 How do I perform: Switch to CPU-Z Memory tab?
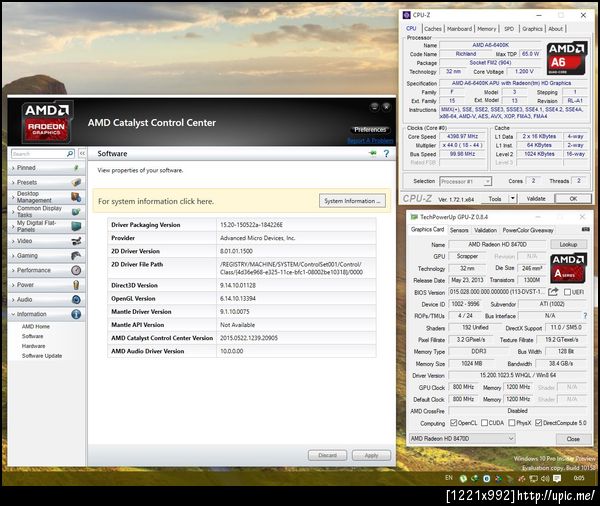pyautogui.click(x=487, y=29)
